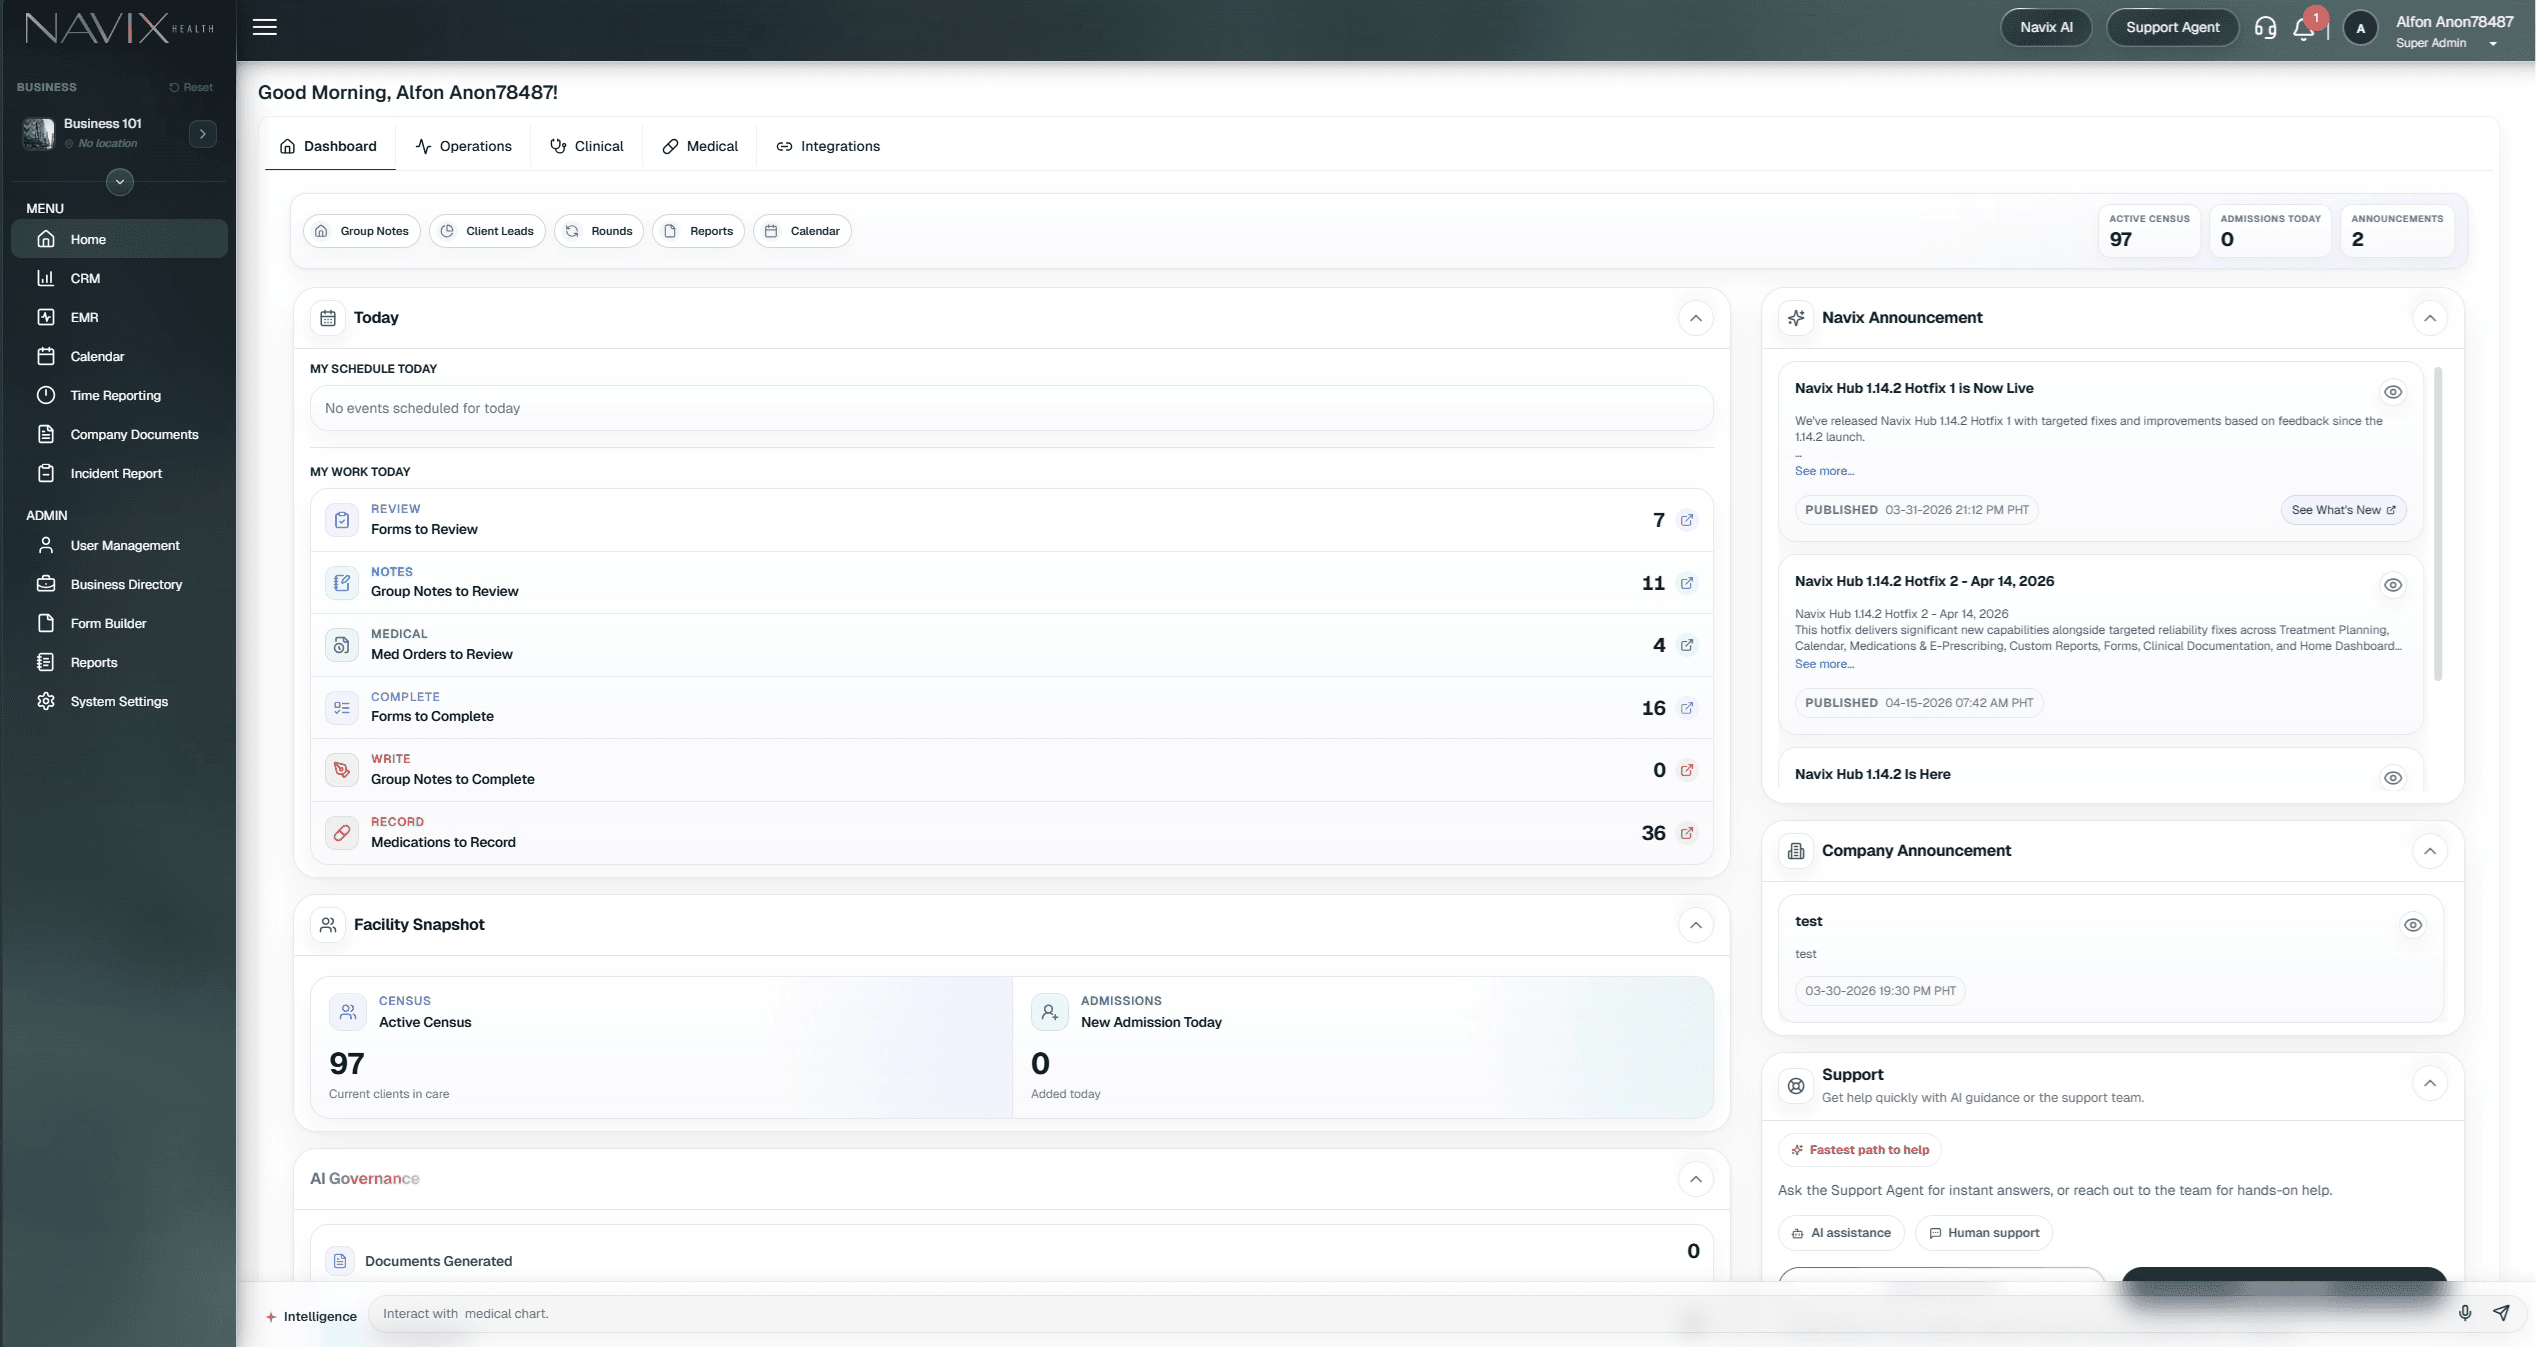Click the Announcements count card
Screen dimensions: 2537x1347
[2397, 231]
